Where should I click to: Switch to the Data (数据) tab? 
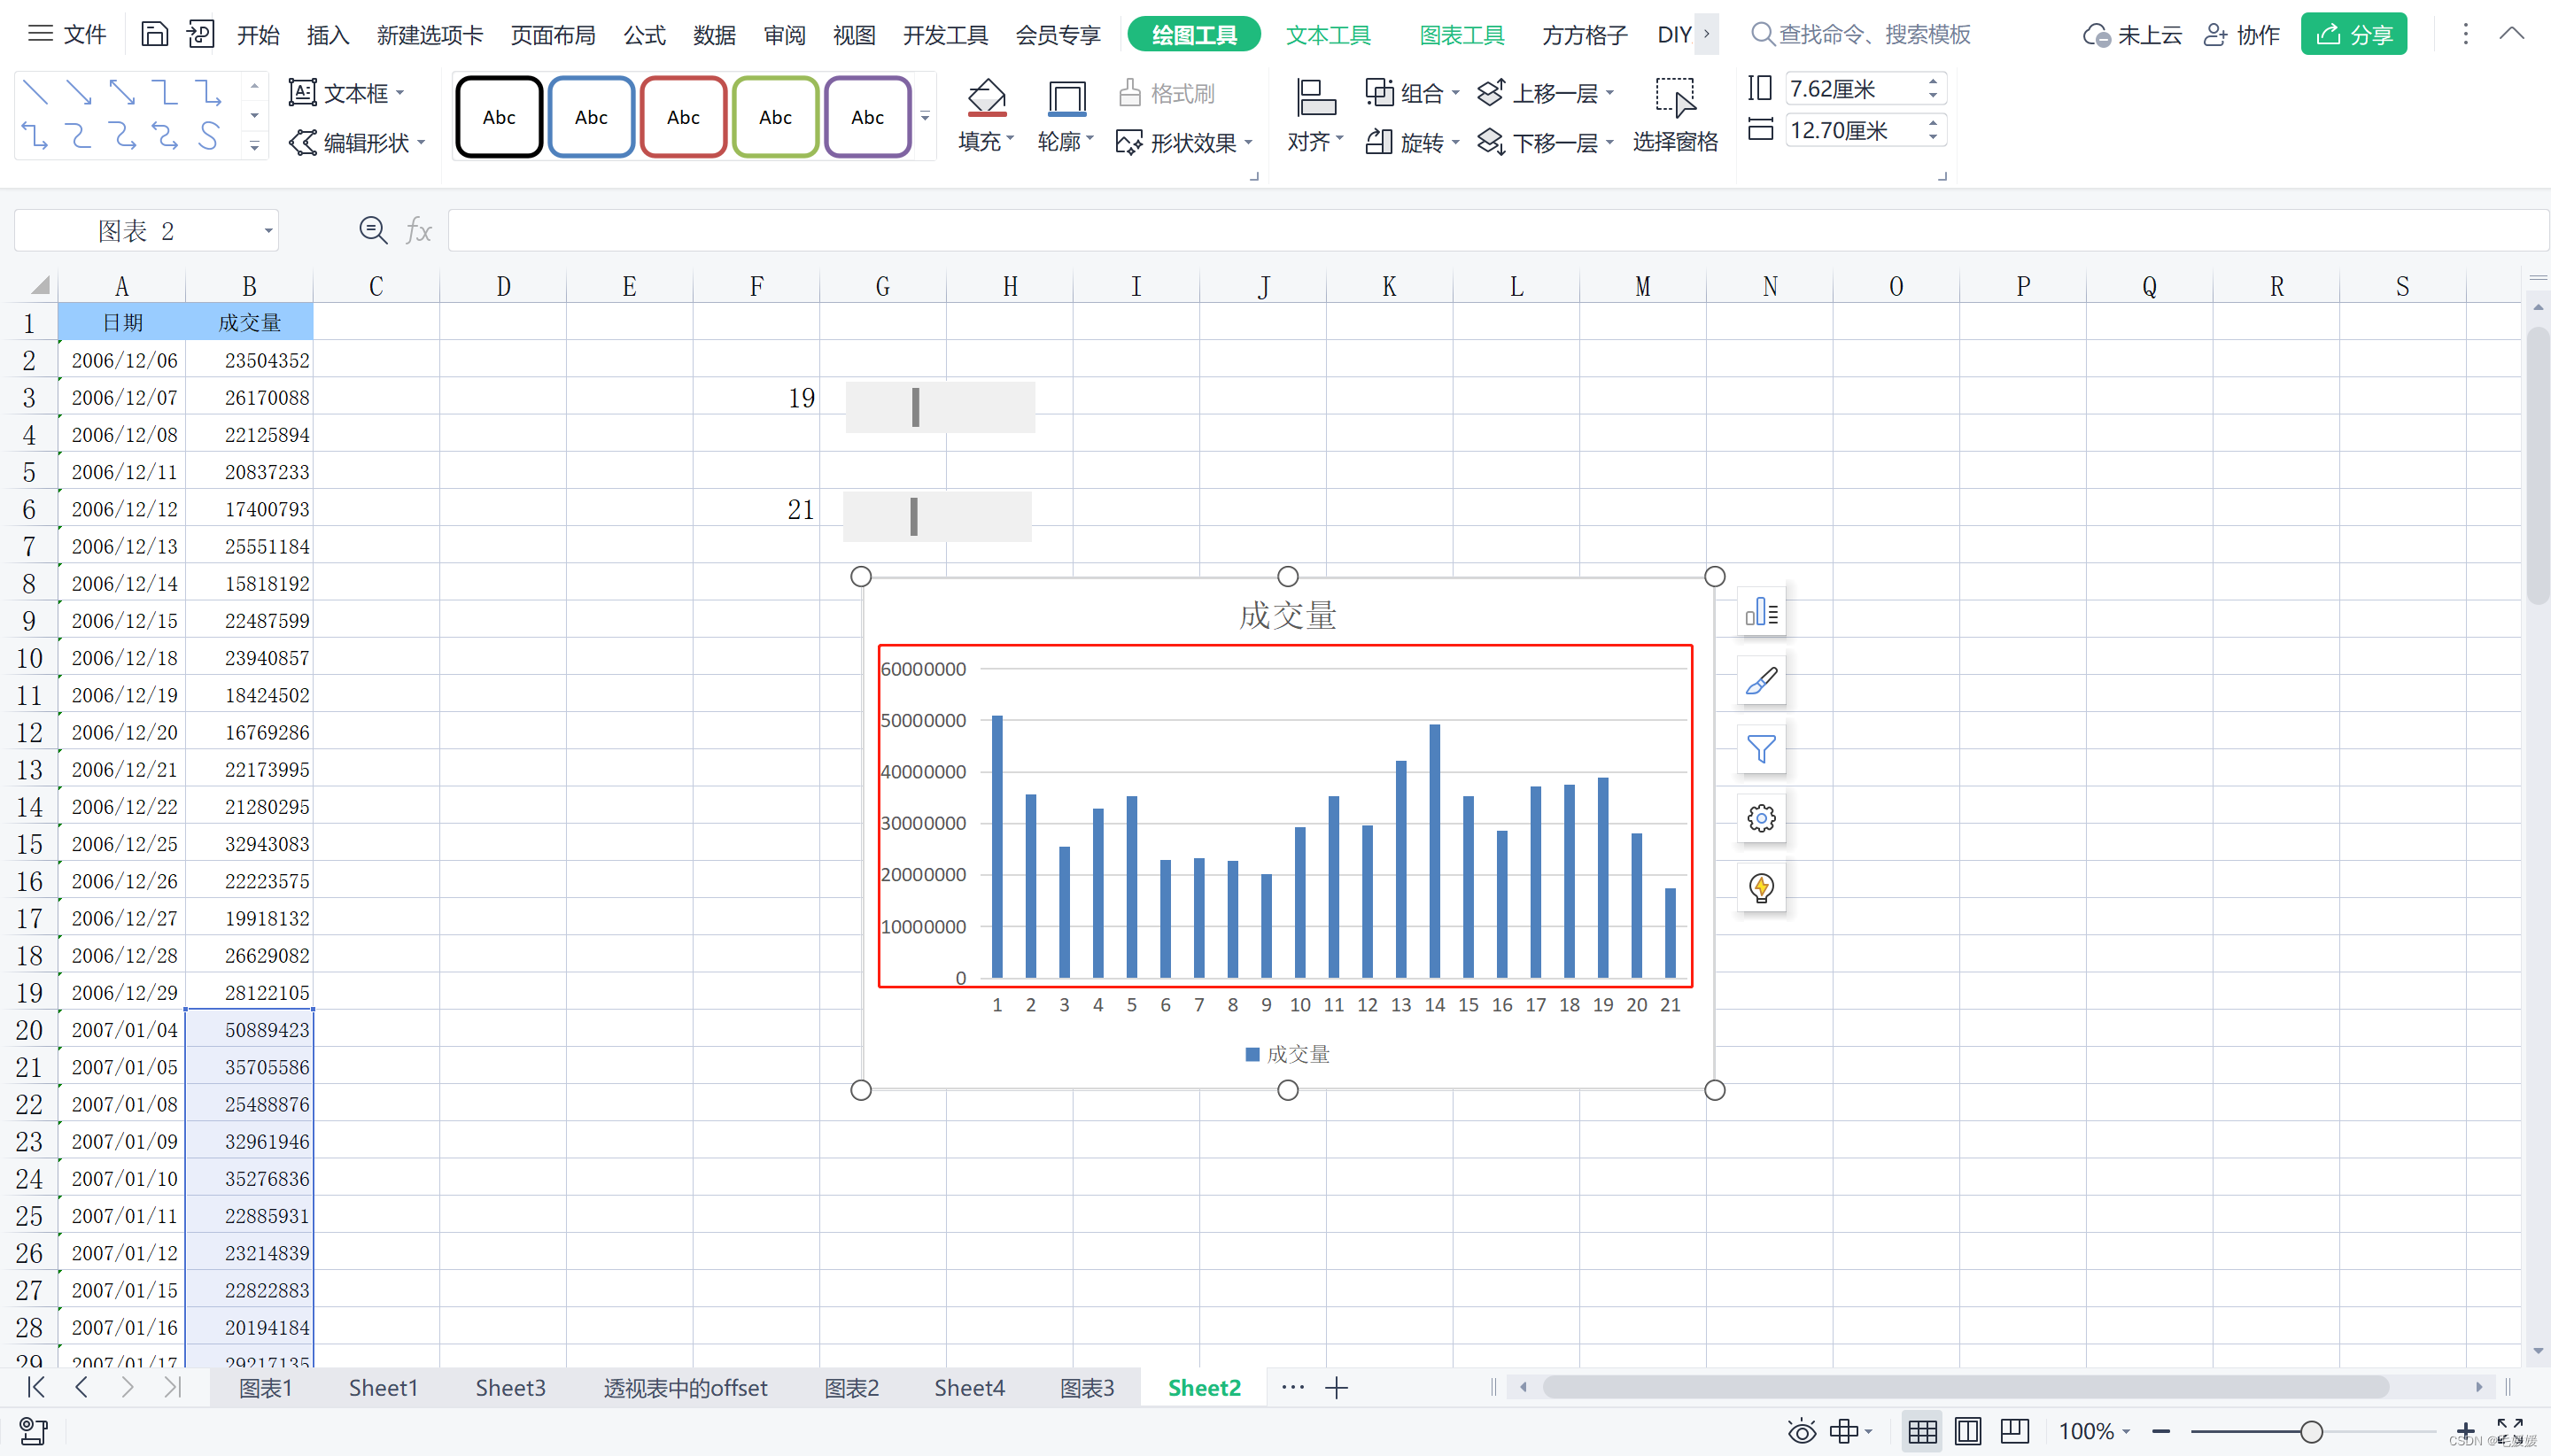715,35
